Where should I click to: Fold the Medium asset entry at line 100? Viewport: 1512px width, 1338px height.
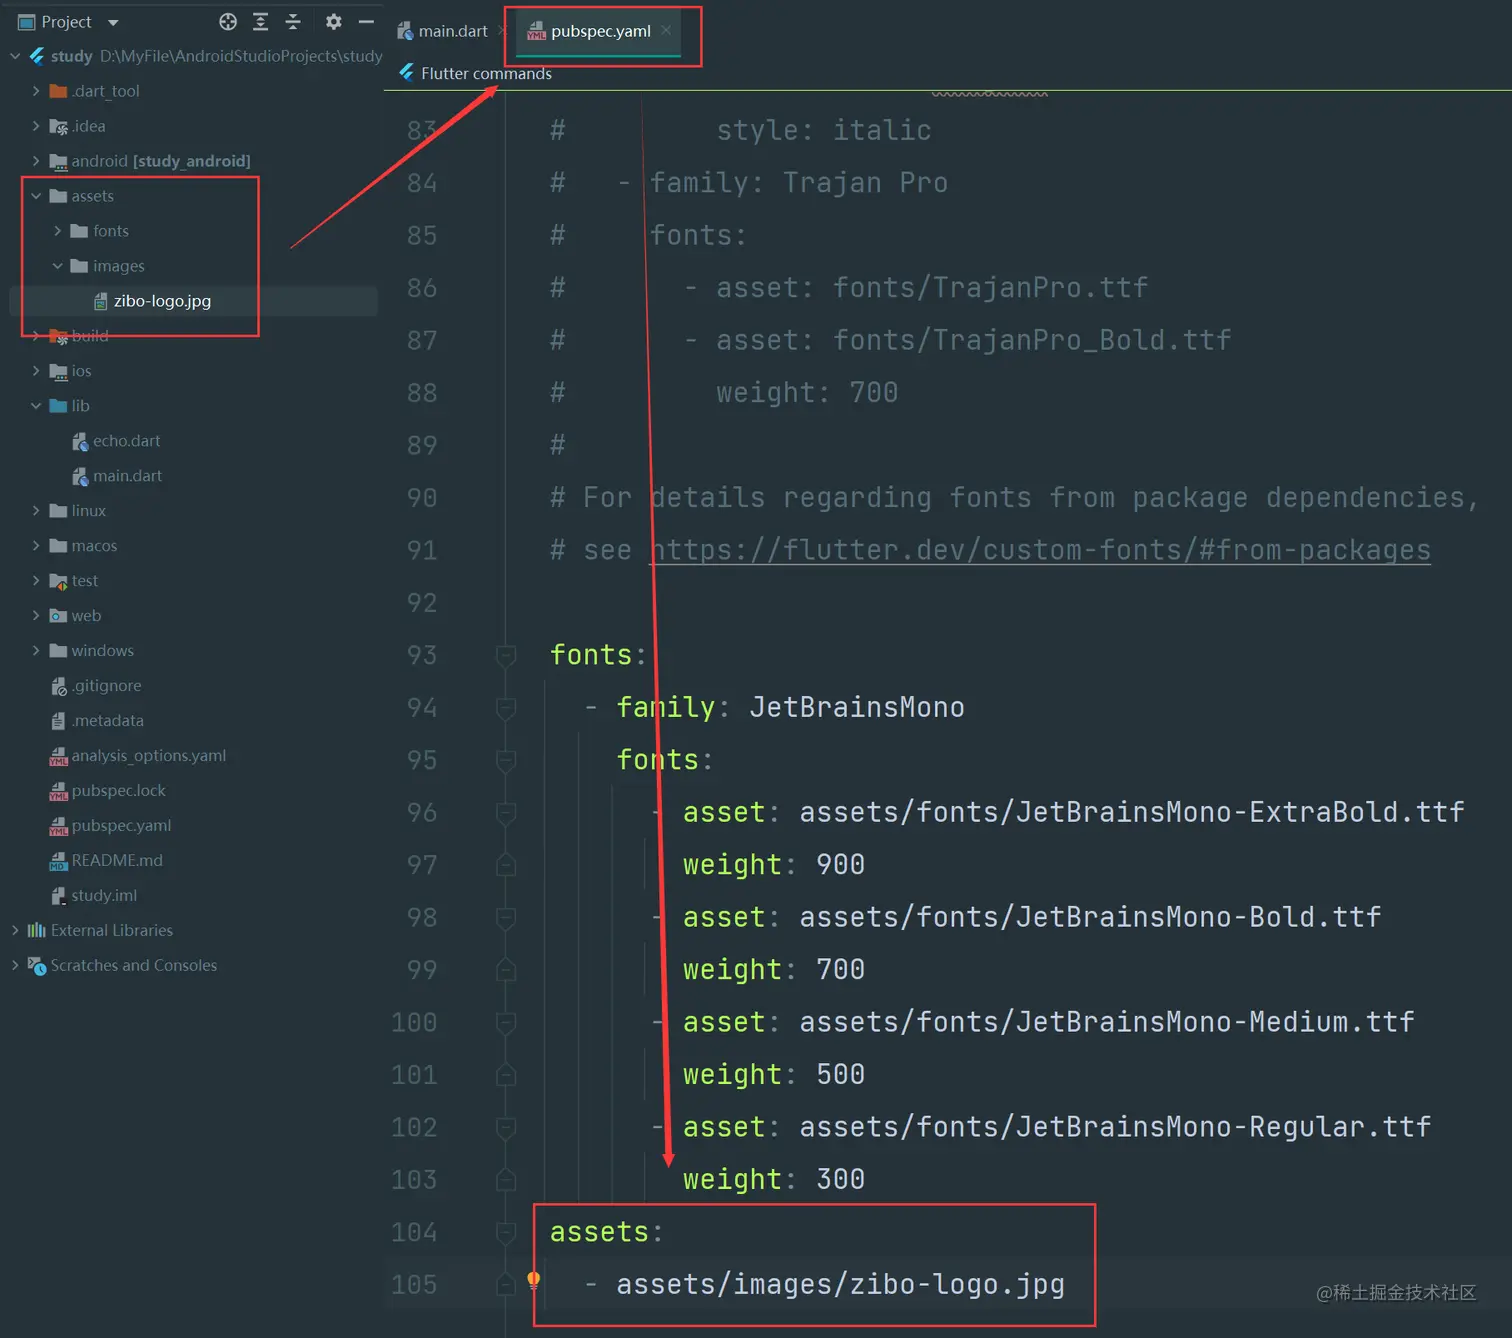(506, 1023)
